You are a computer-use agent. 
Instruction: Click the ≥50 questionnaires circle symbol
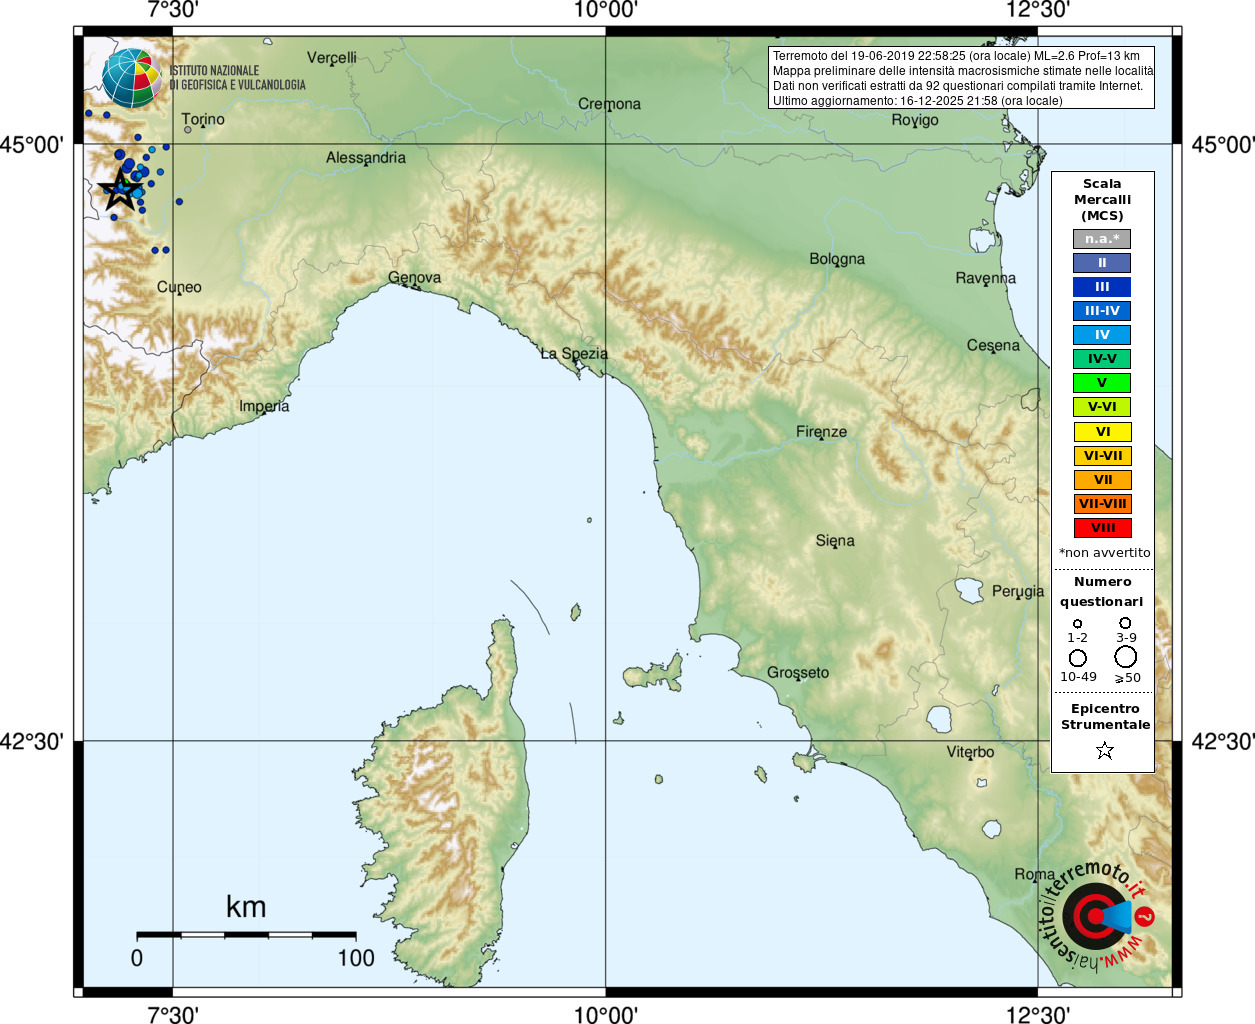(1126, 657)
